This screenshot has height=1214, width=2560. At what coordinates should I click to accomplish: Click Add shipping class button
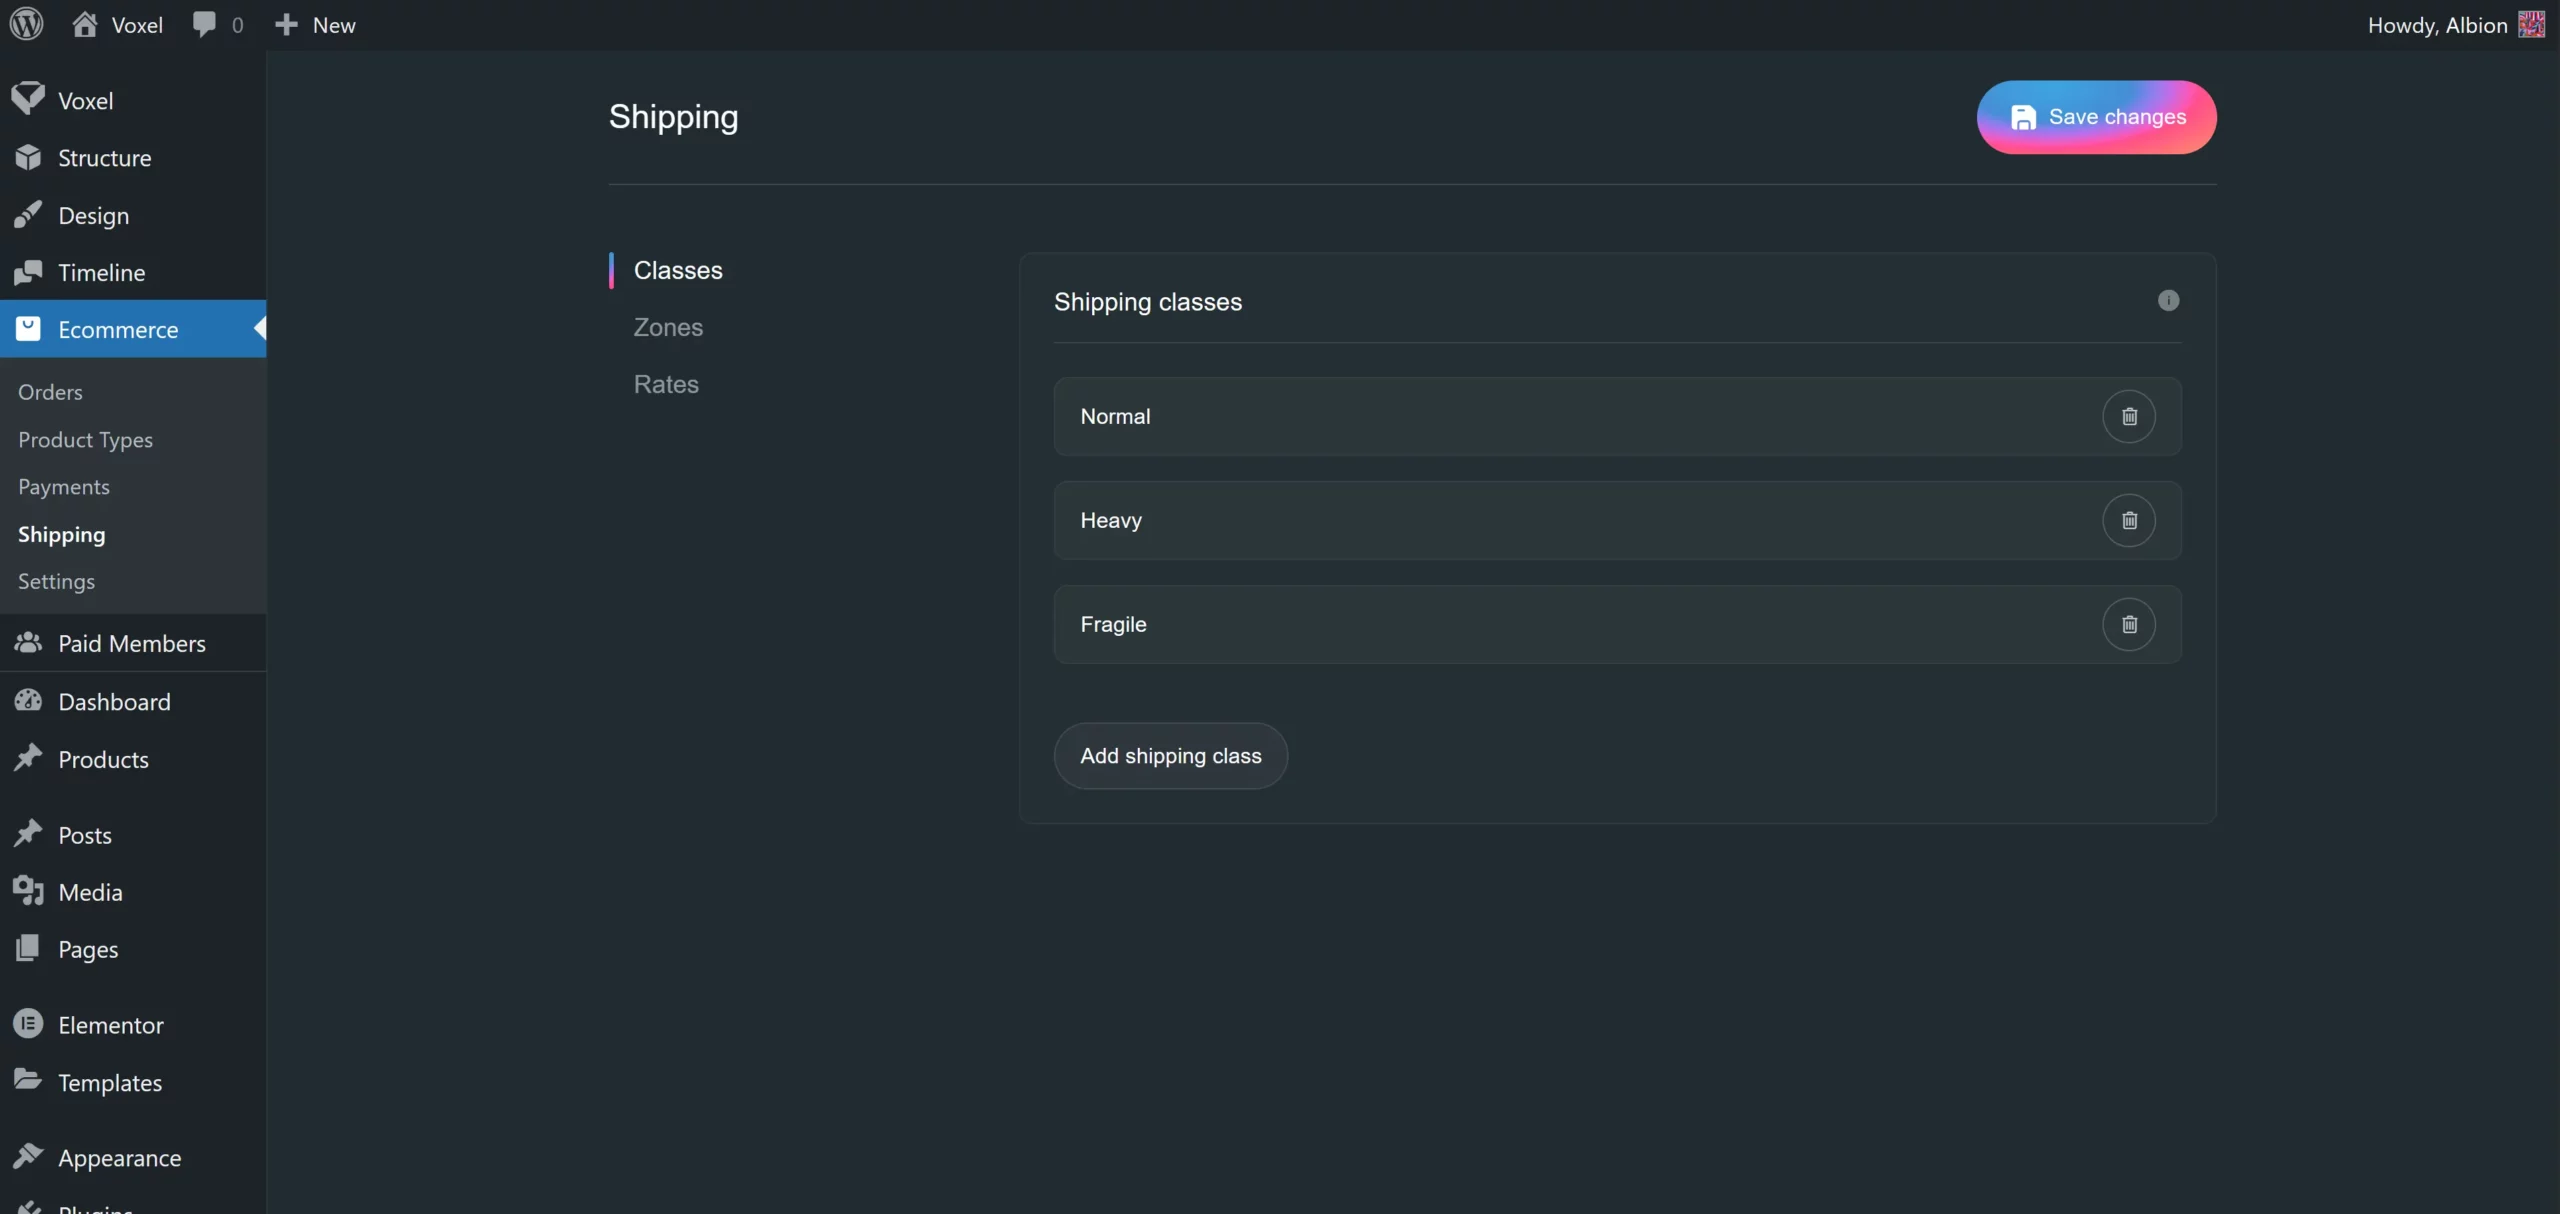(1170, 756)
